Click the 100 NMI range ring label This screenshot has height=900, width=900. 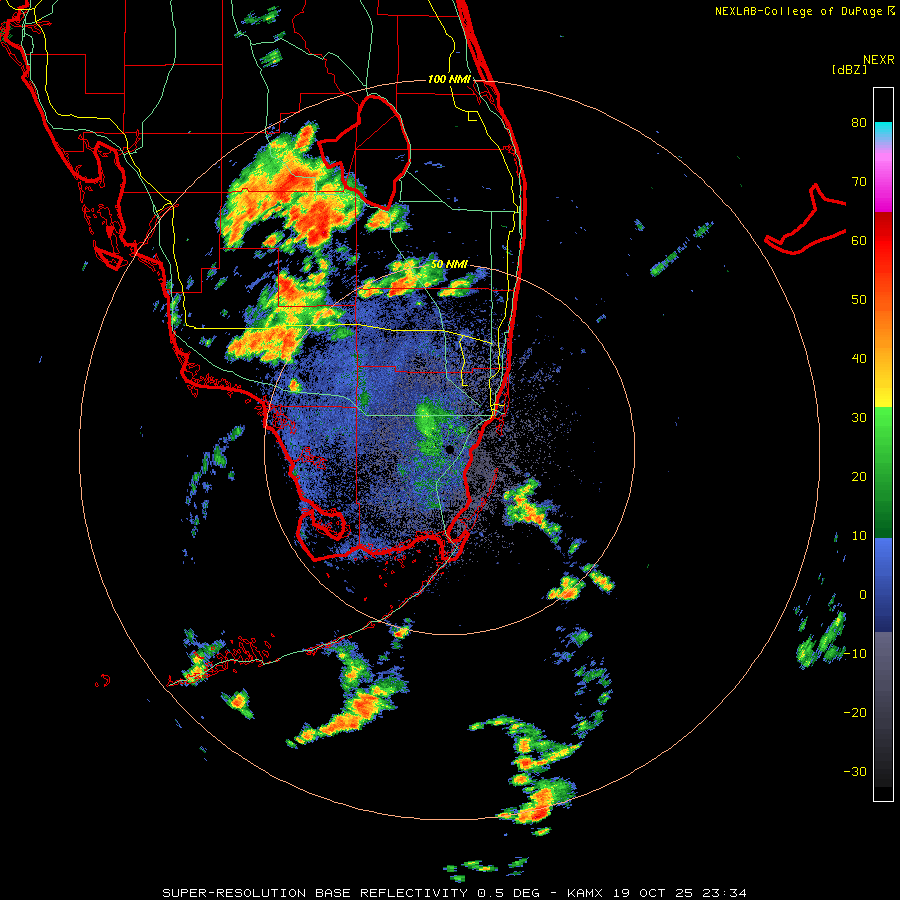coord(449,79)
